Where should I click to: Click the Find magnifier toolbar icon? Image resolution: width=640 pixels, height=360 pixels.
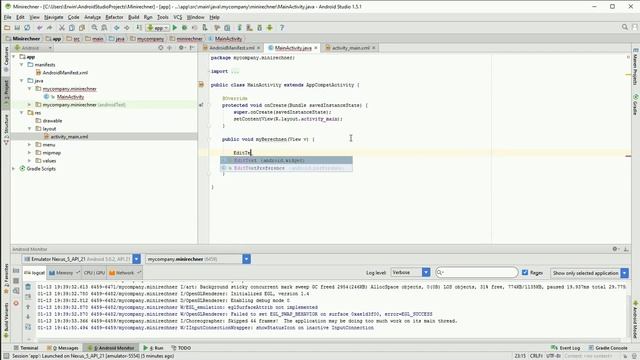94,28
